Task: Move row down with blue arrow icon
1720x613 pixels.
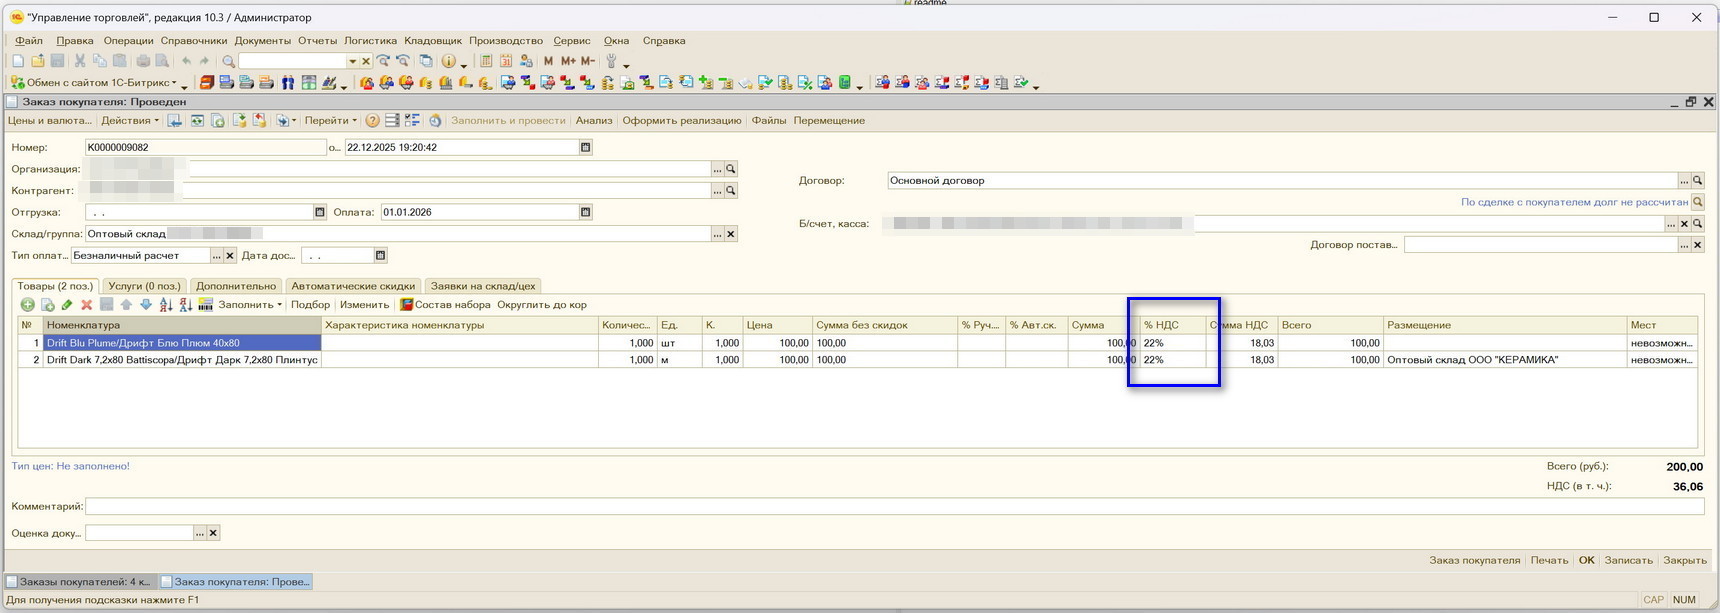Action: pyautogui.click(x=146, y=305)
